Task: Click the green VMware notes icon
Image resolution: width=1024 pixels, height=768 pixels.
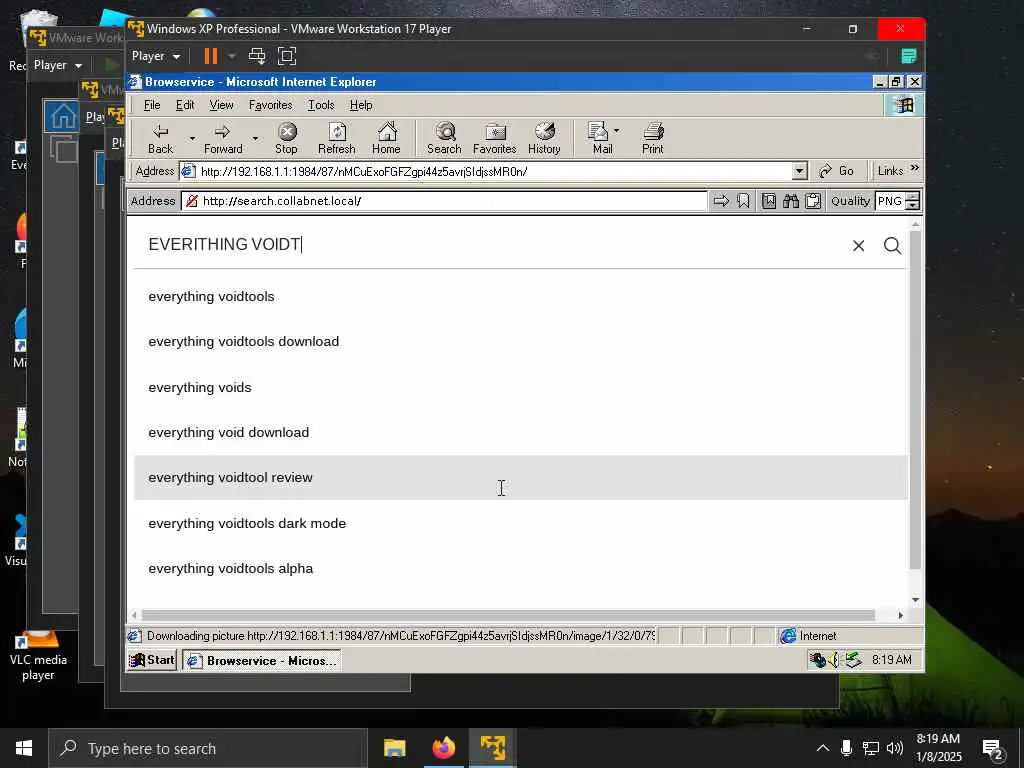Action: click(x=908, y=56)
